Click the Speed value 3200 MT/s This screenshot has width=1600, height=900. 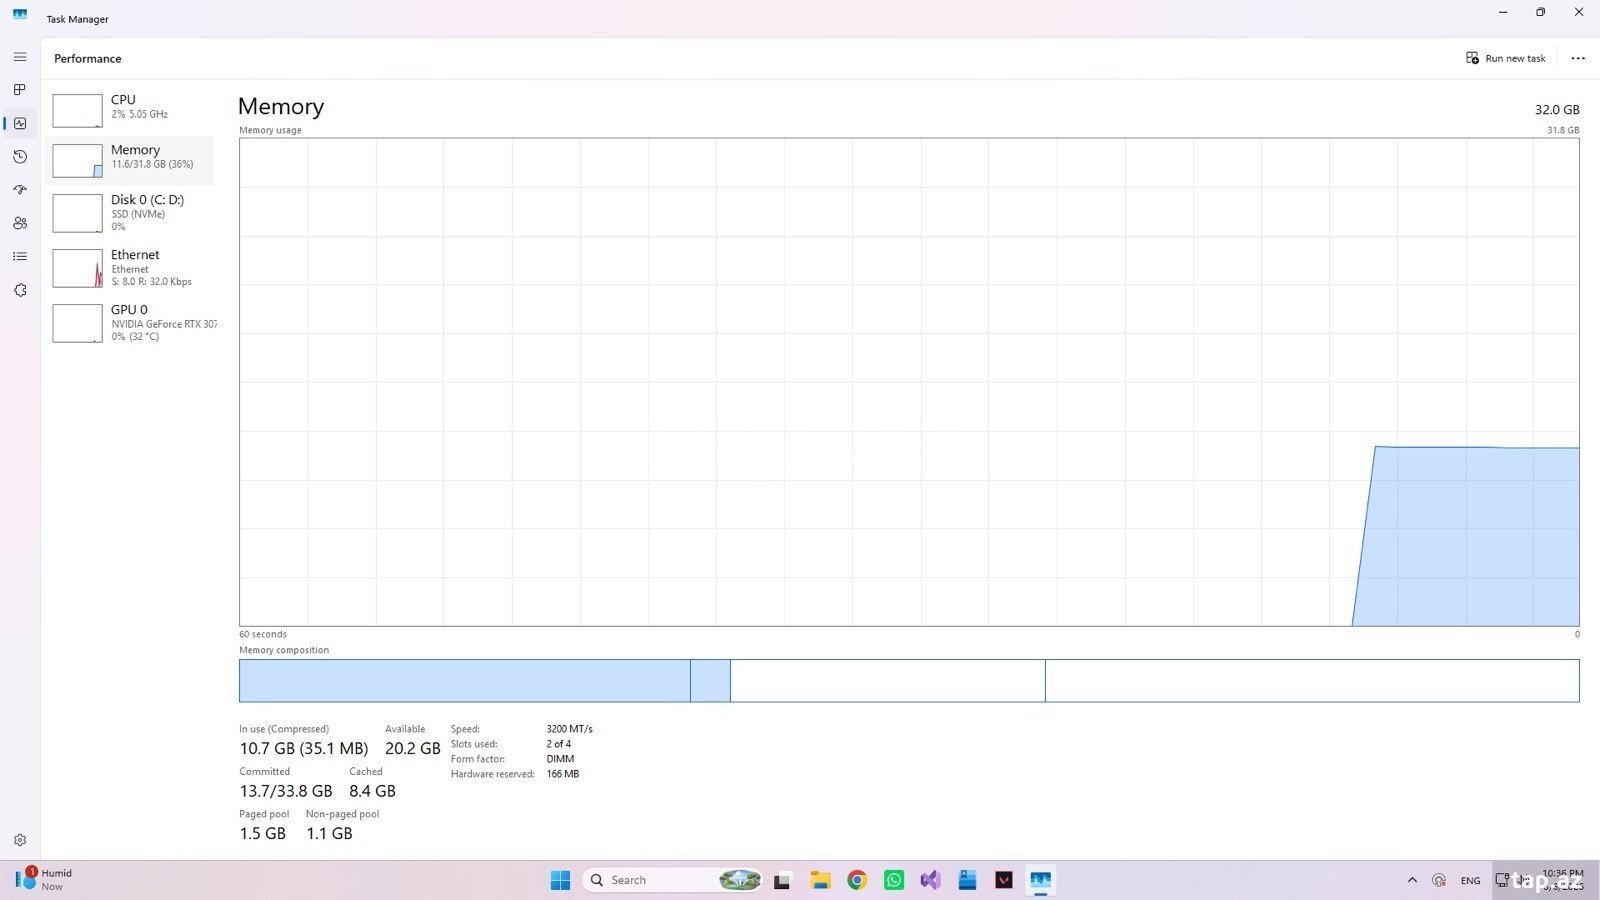coord(570,729)
